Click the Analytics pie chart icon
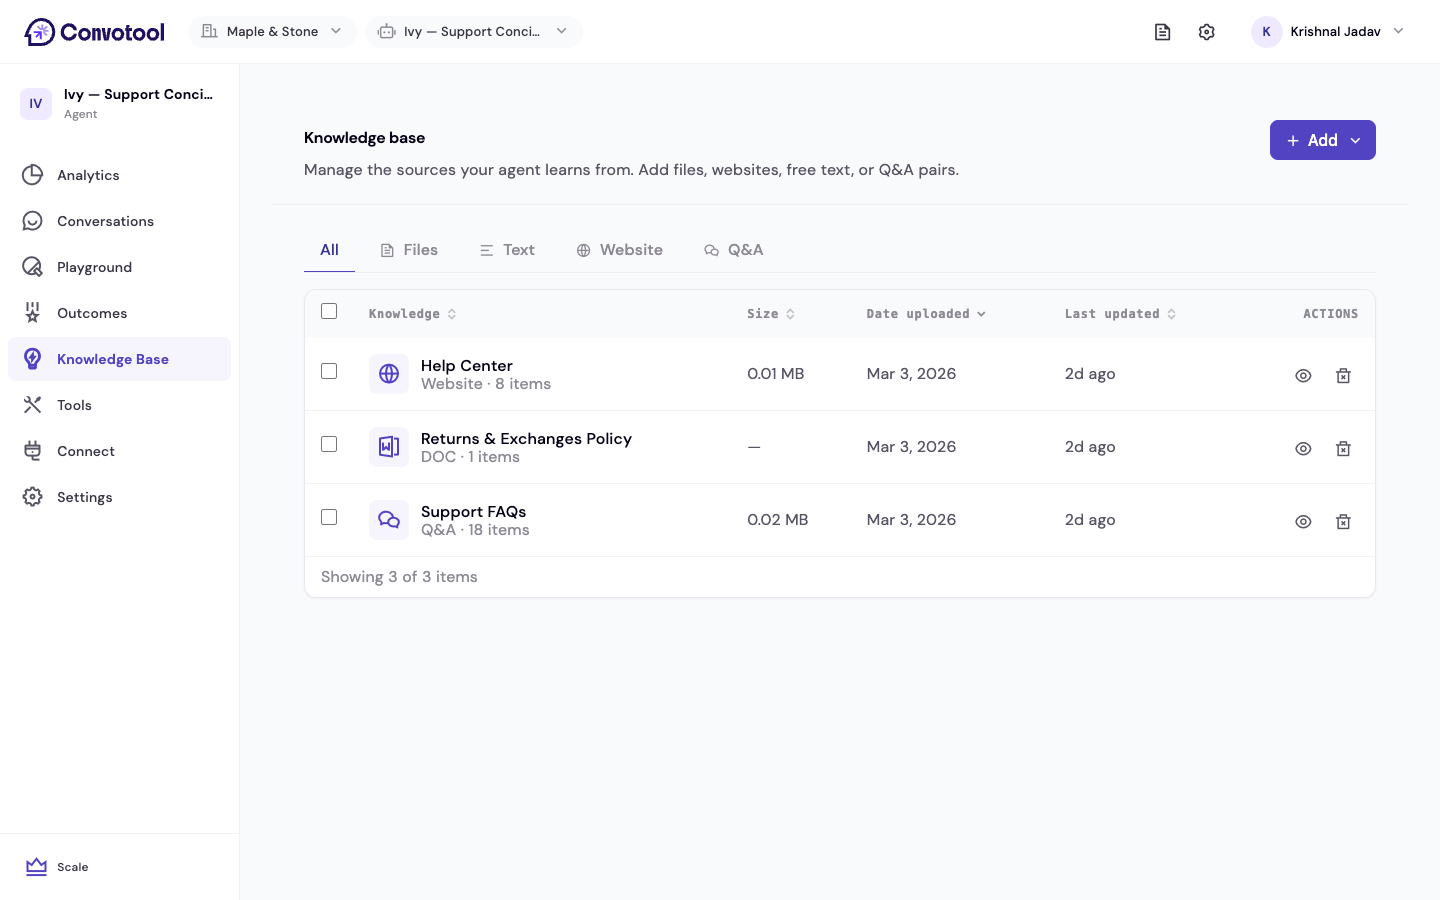Image resolution: width=1440 pixels, height=900 pixels. point(33,175)
